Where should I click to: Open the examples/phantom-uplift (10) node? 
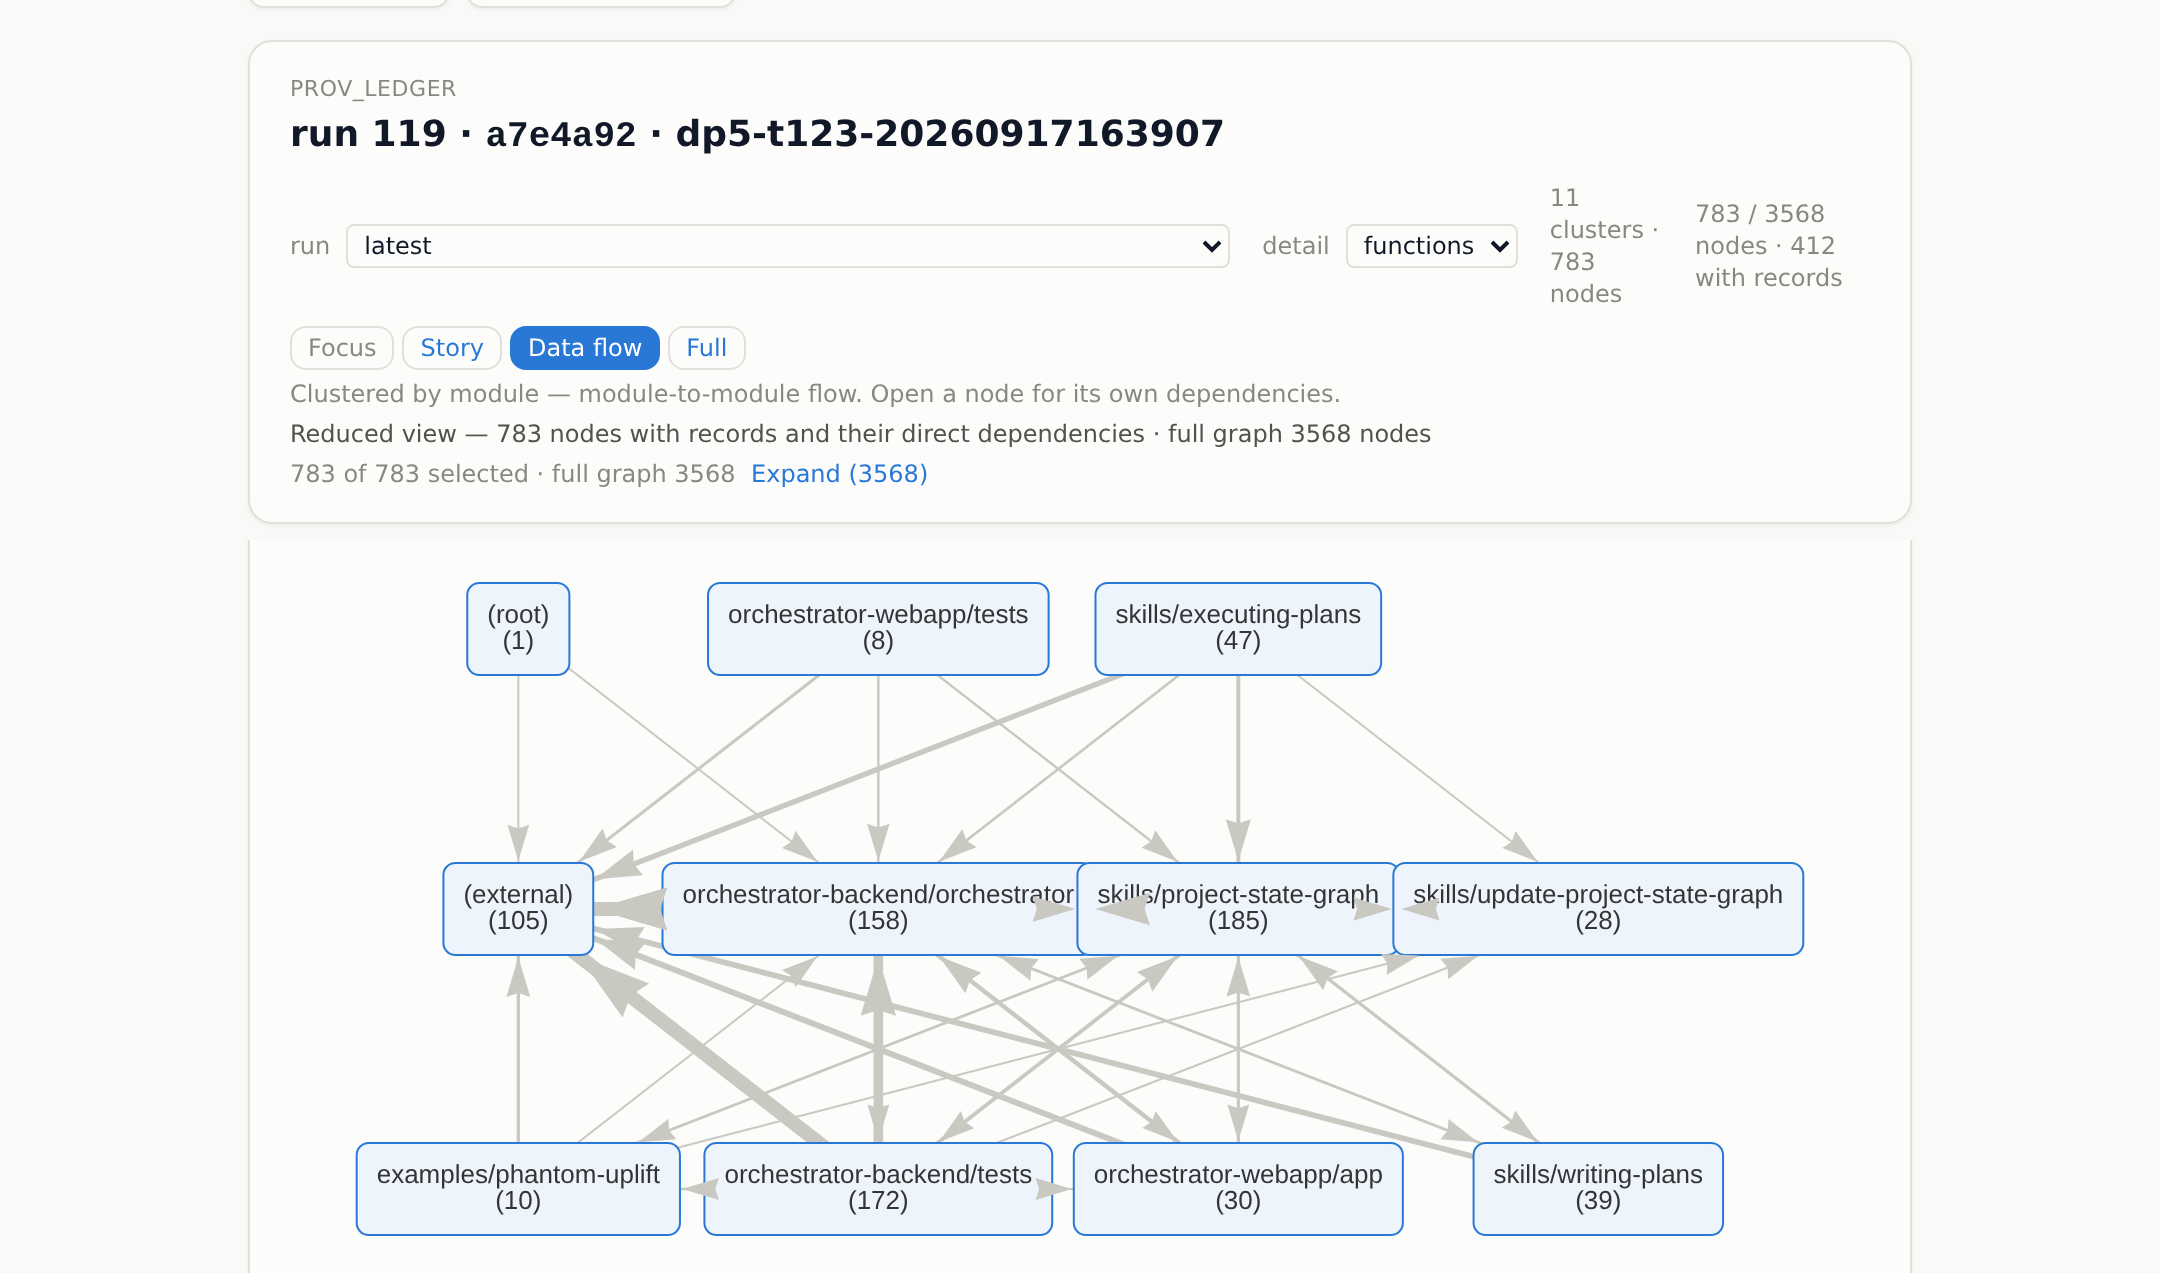coord(518,1189)
